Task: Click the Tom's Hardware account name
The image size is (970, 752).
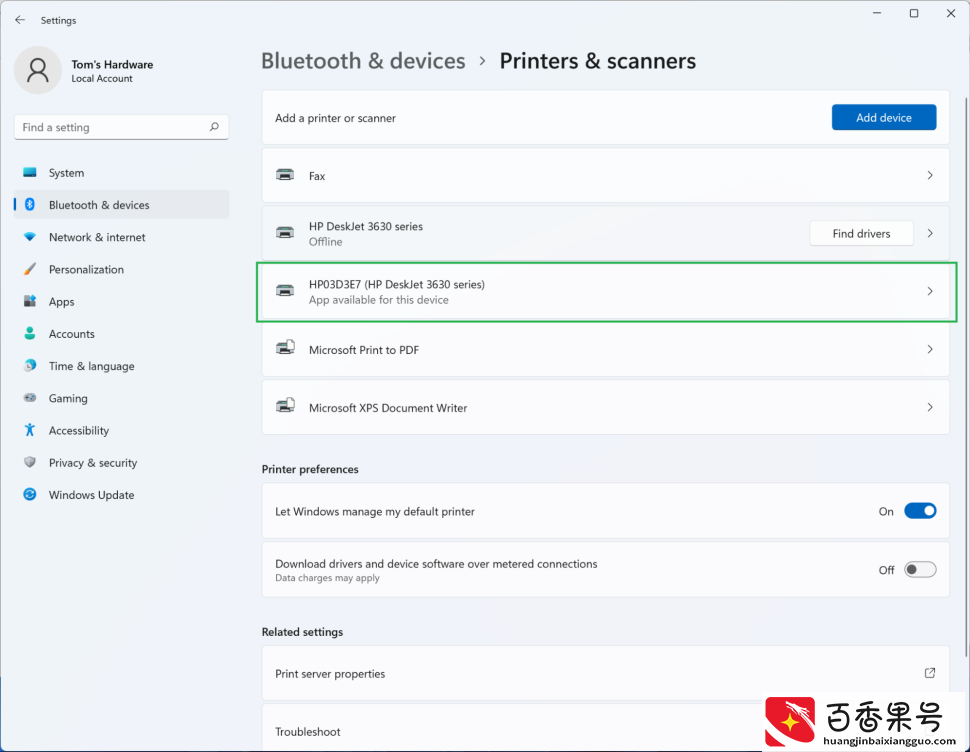Action: pyautogui.click(x=112, y=64)
